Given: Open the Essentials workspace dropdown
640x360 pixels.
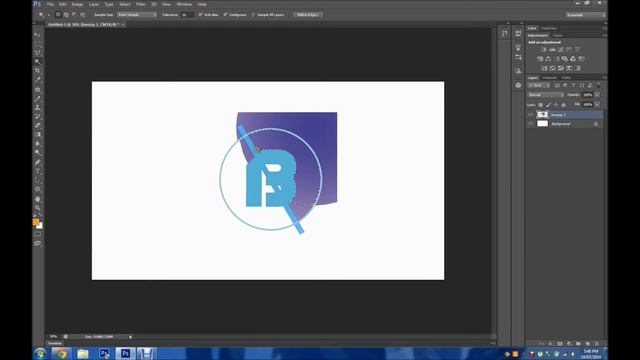Looking at the screenshot, I should tap(585, 15).
